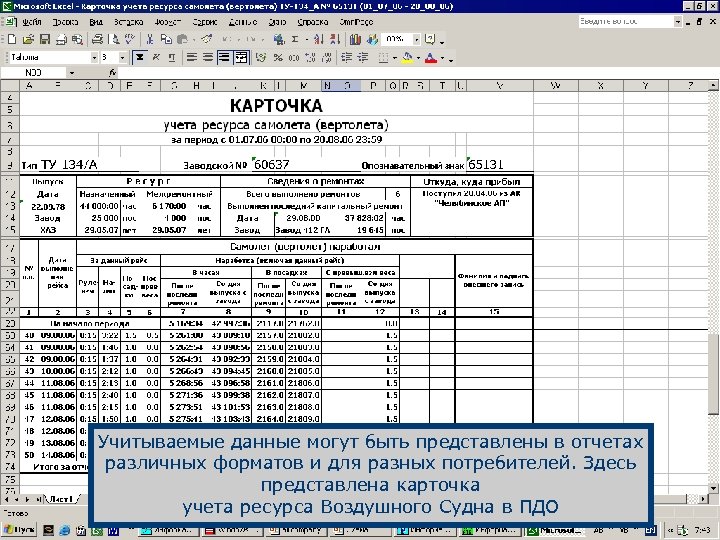
Task: Click the Paste clipboard icon
Action: coord(182,39)
